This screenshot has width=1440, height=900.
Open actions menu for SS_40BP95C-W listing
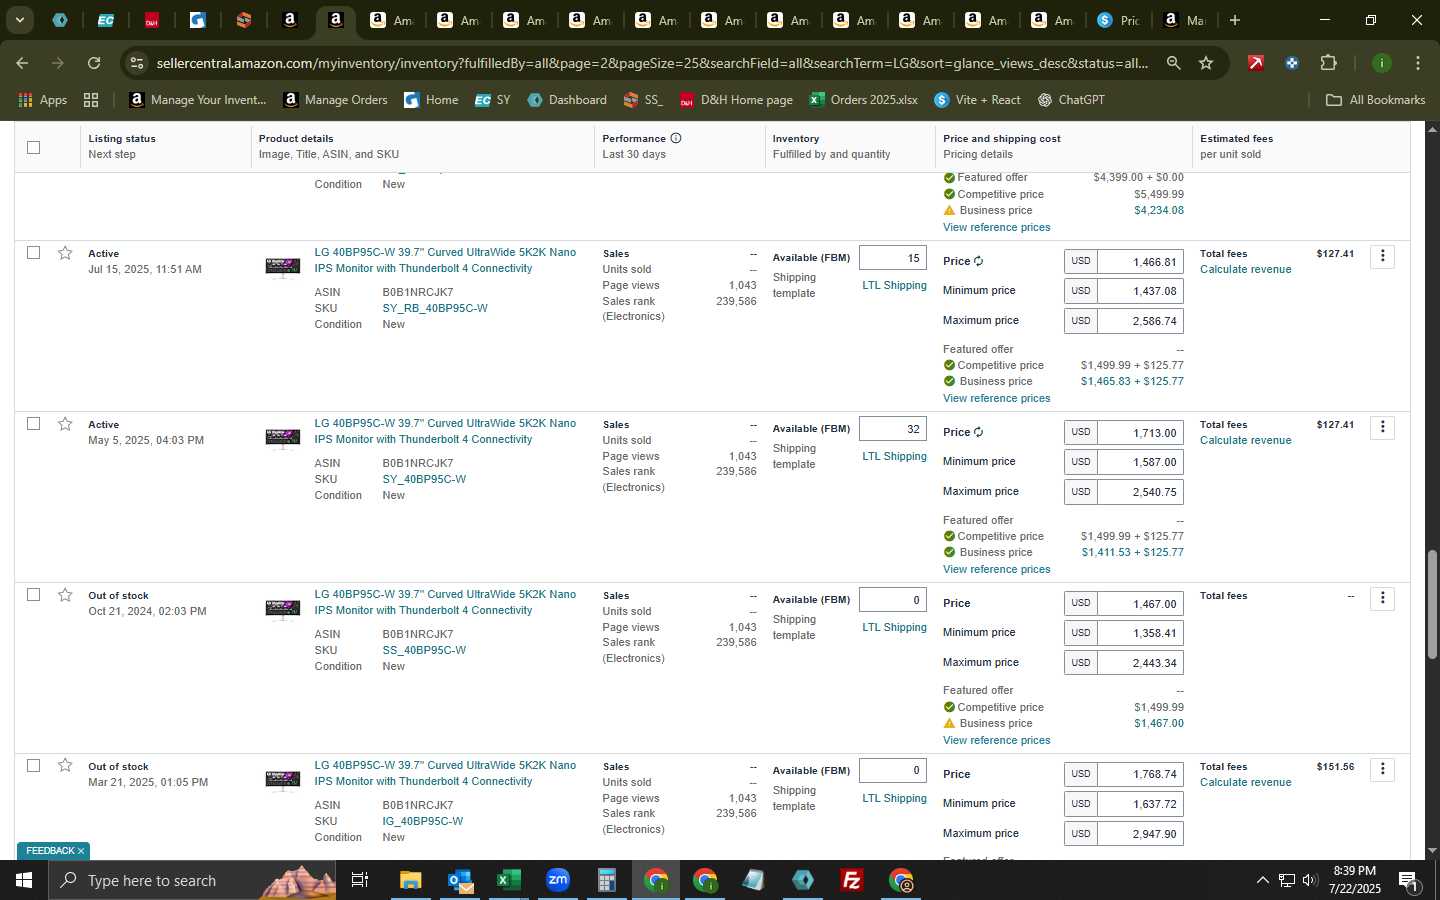pos(1383,598)
